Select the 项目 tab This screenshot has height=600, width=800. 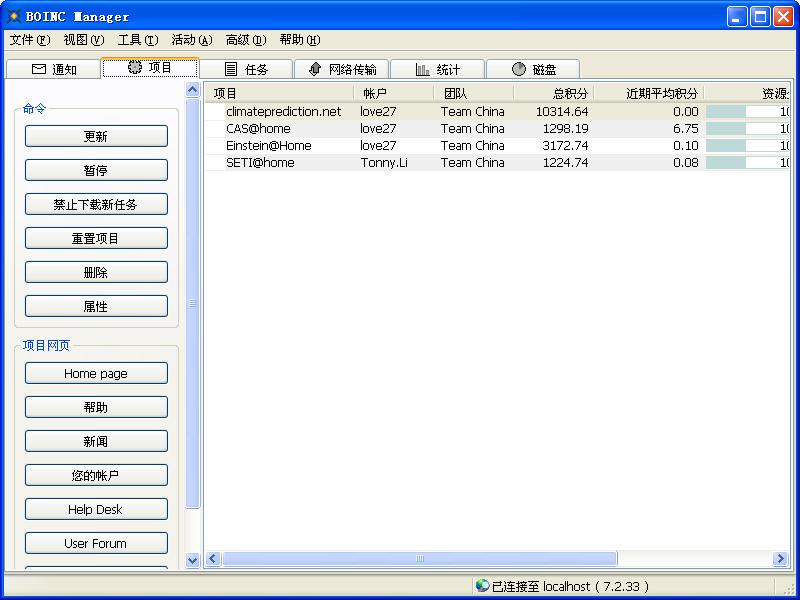click(151, 67)
